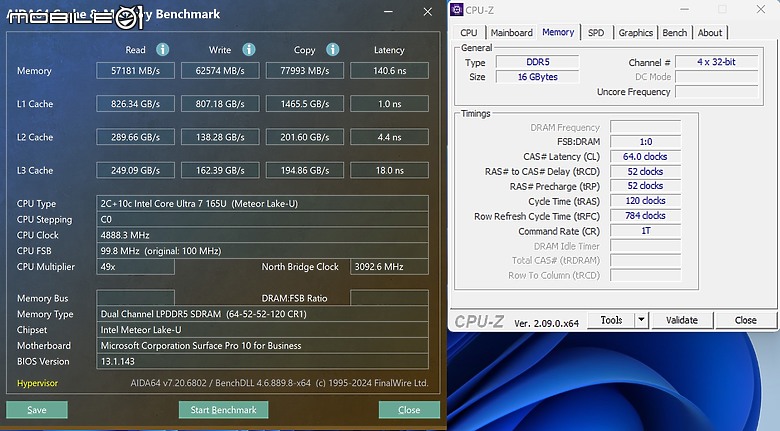Click the Memory Type Dual Channel LPDDR5 row
Image resolution: width=780 pixels, height=431 pixels.
point(262,314)
